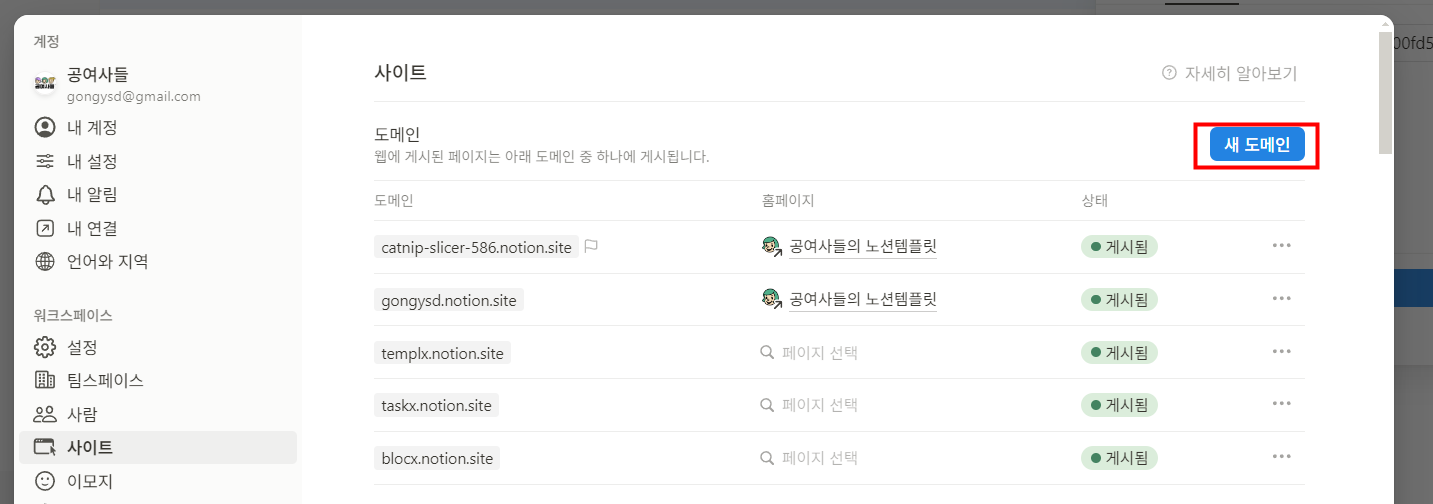Click the 공여사들 workspace avatar icon

45,84
